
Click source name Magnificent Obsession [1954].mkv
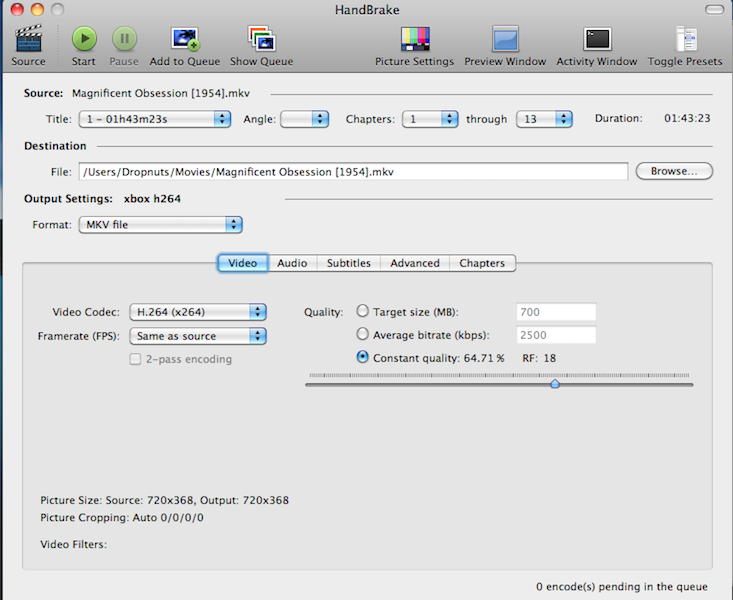161,93
